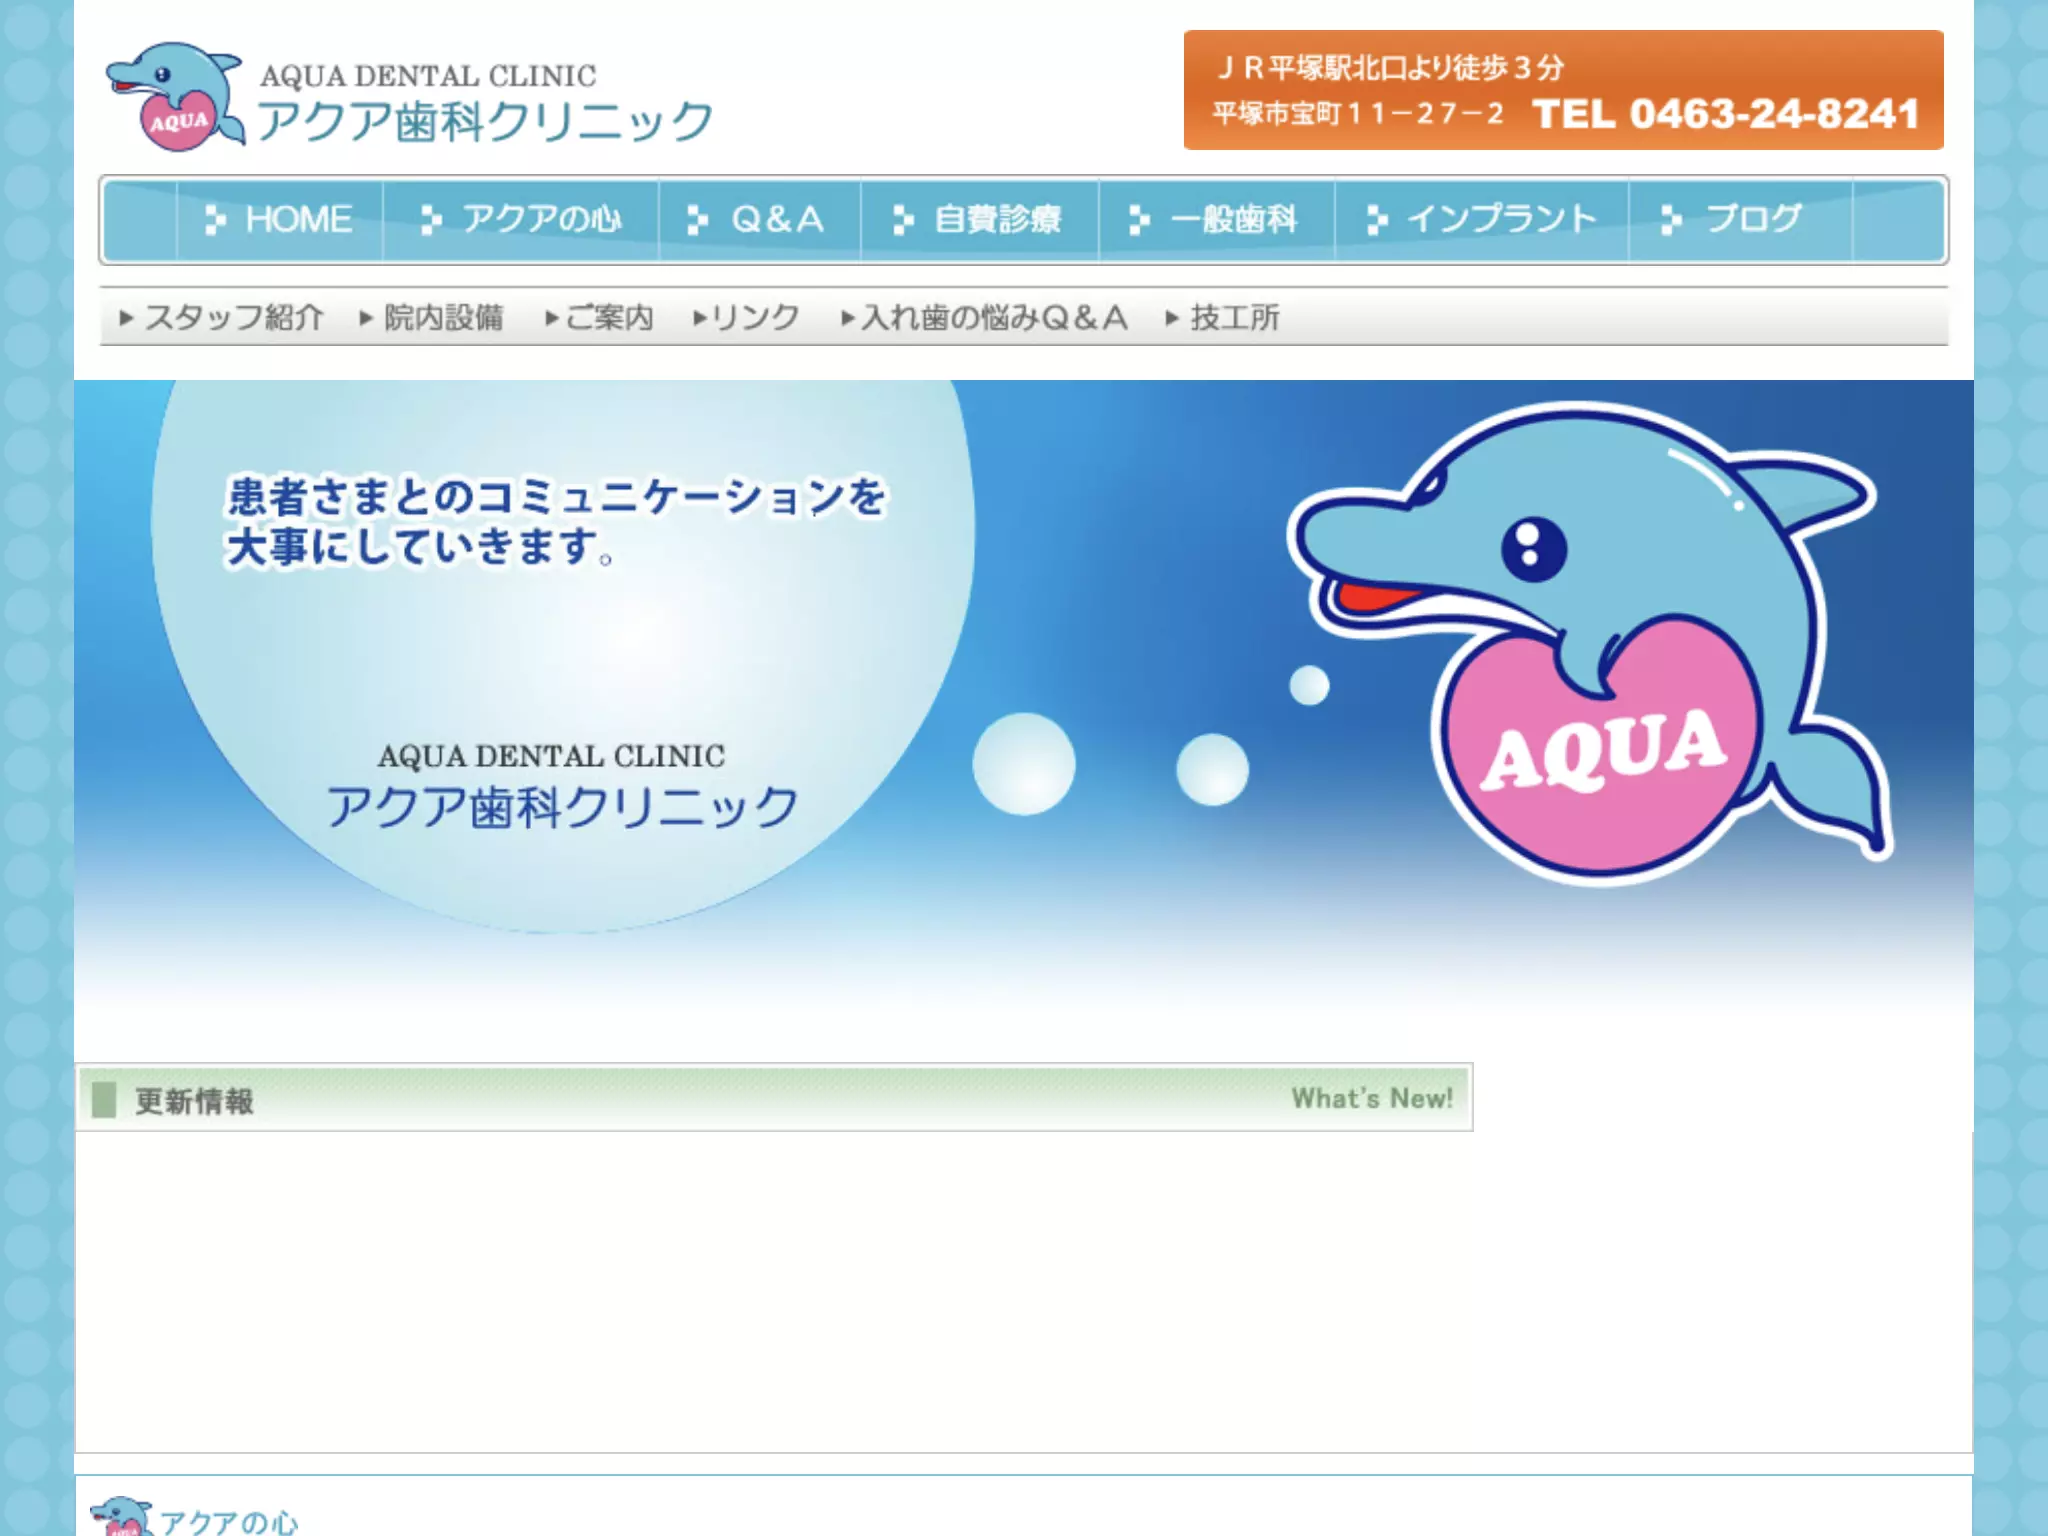The width and height of the screenshot is (2048, 1536).
Task: Open the HOME navigation item
Action: tap(279, 219)
